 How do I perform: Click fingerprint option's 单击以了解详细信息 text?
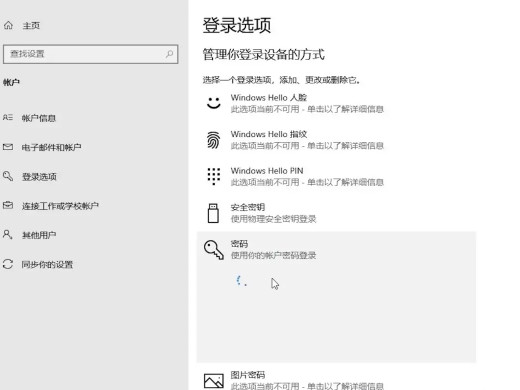(345, 146)
